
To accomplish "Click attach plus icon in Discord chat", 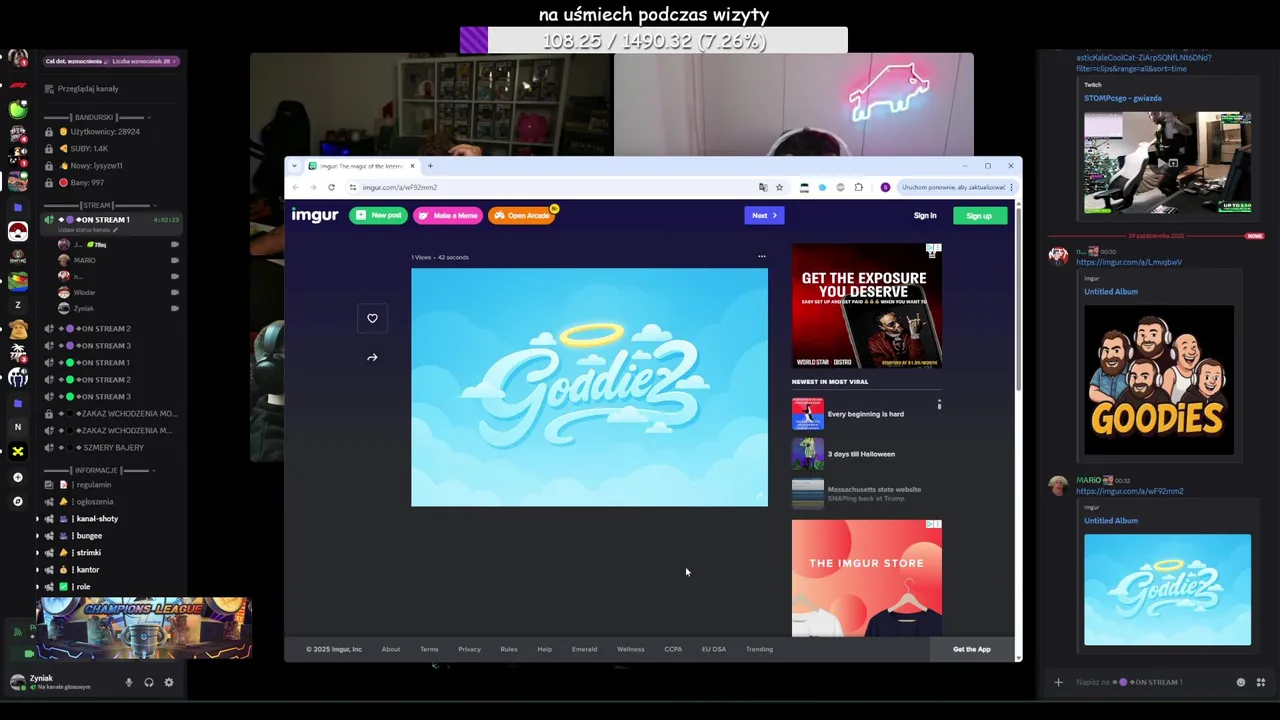I will click(1058, 682).
